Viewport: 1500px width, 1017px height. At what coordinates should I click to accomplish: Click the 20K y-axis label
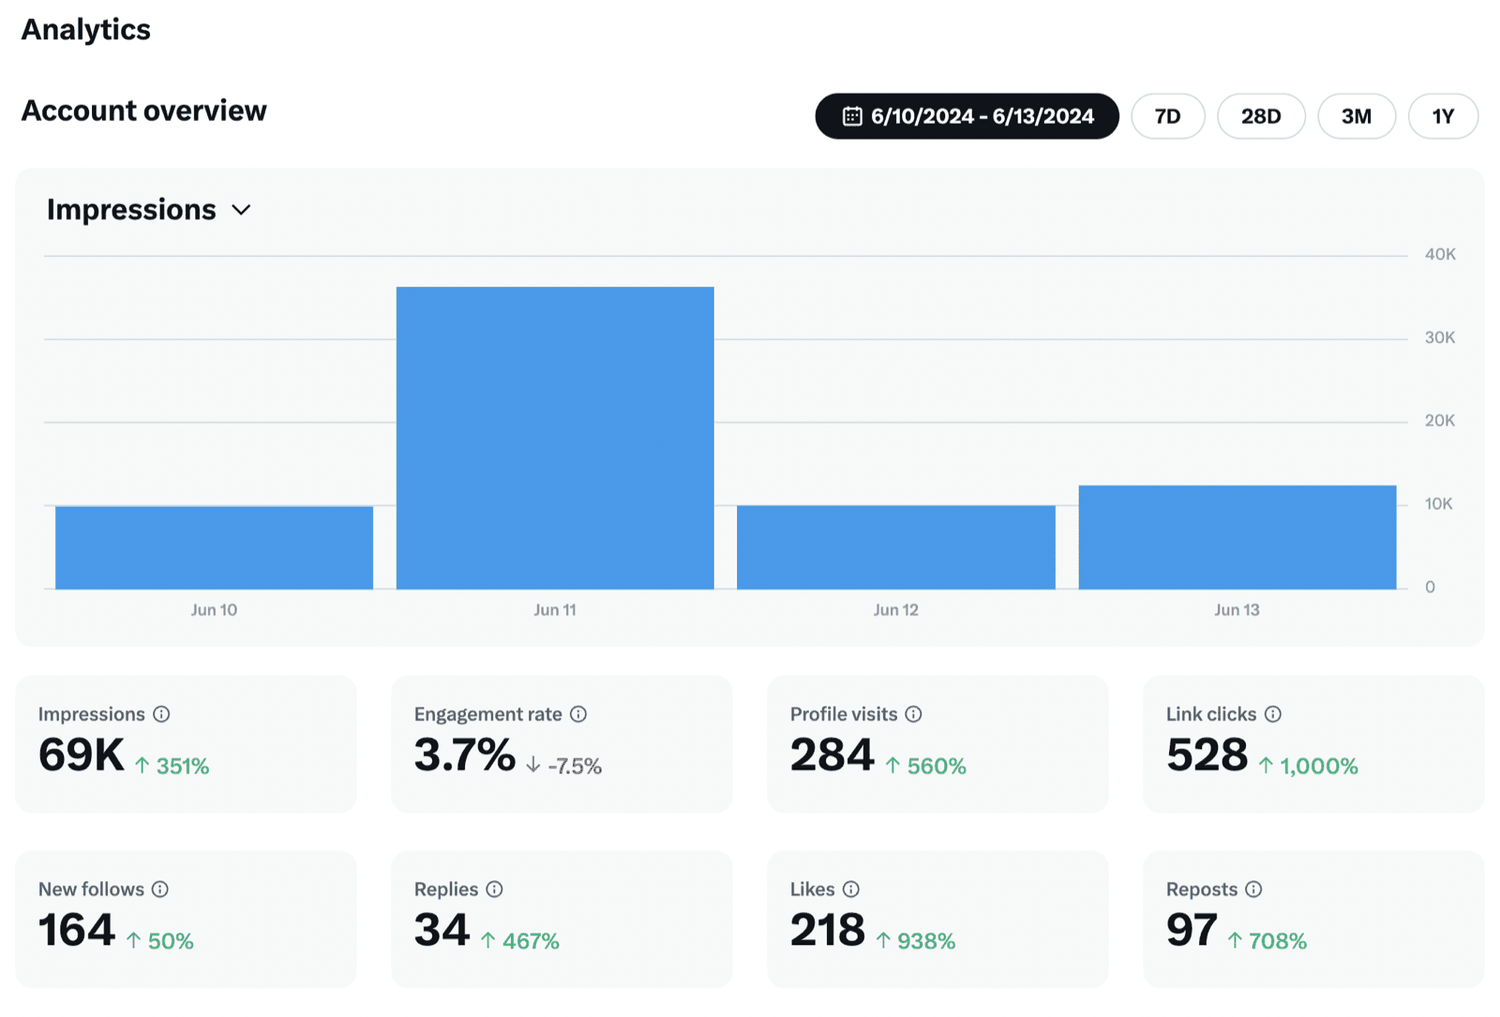(x=1440, y=421)
